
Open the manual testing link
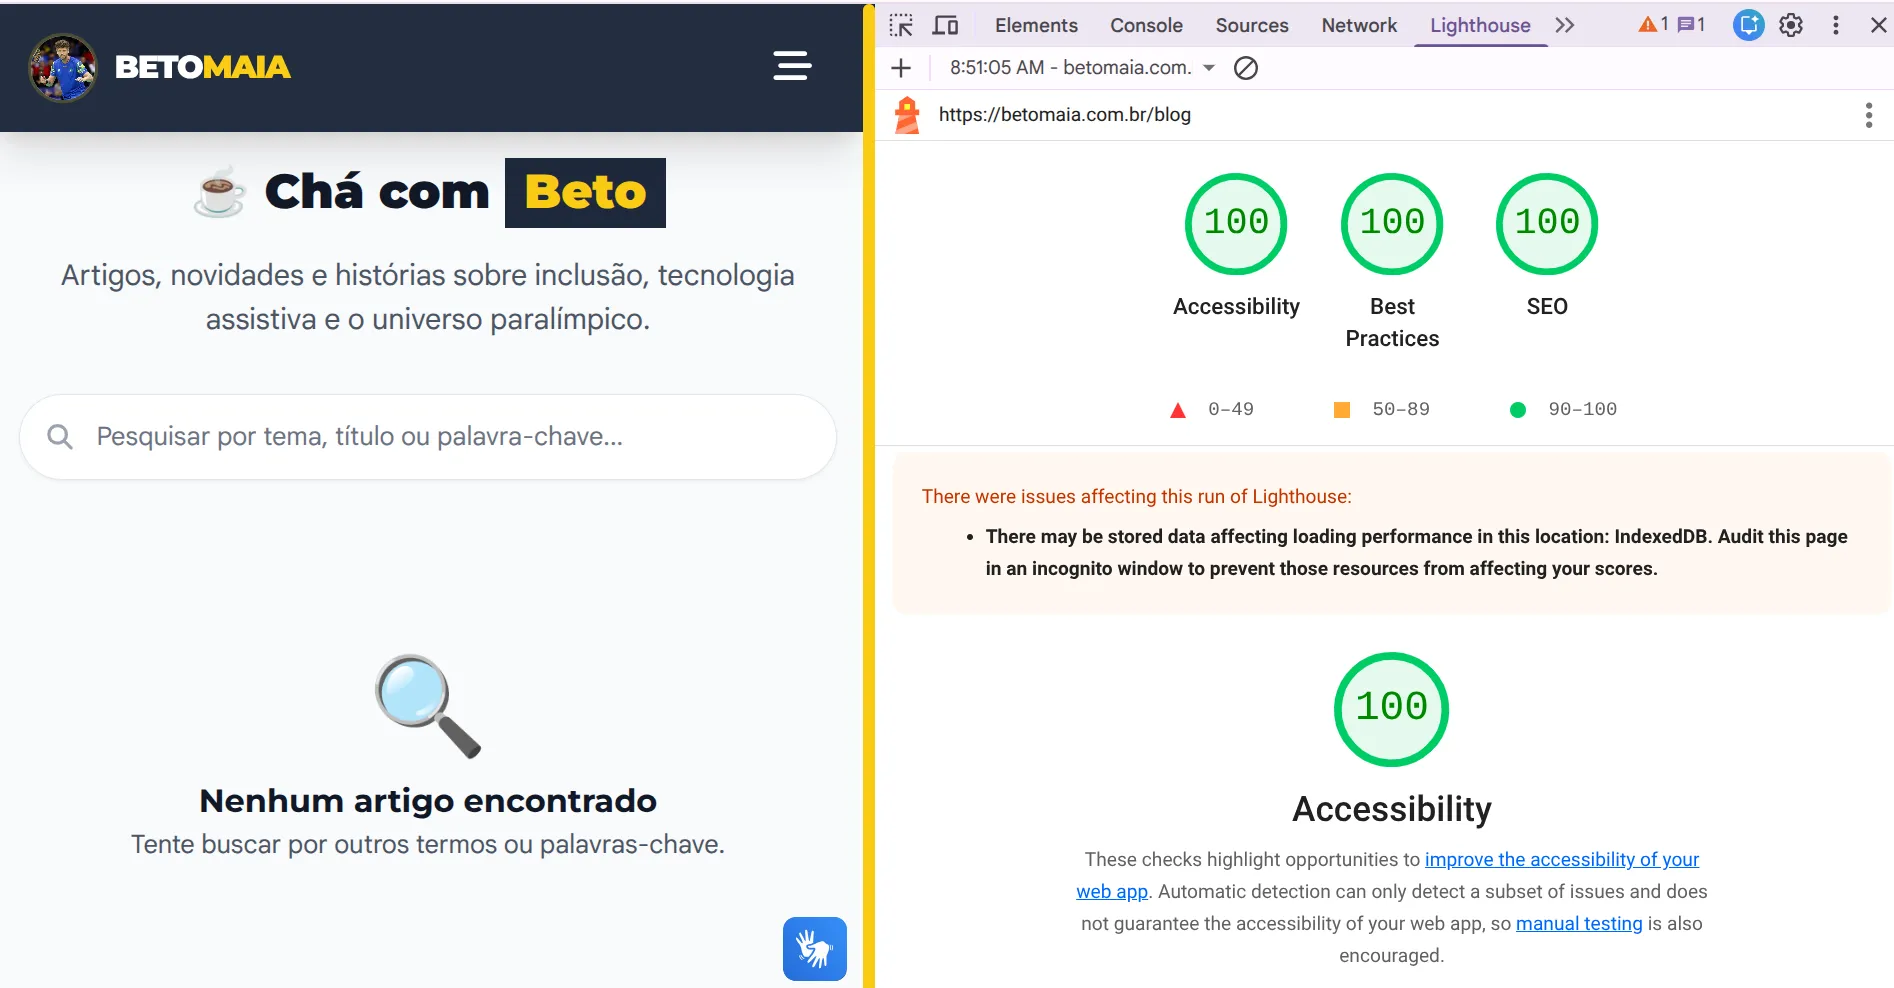[1578, 923]
